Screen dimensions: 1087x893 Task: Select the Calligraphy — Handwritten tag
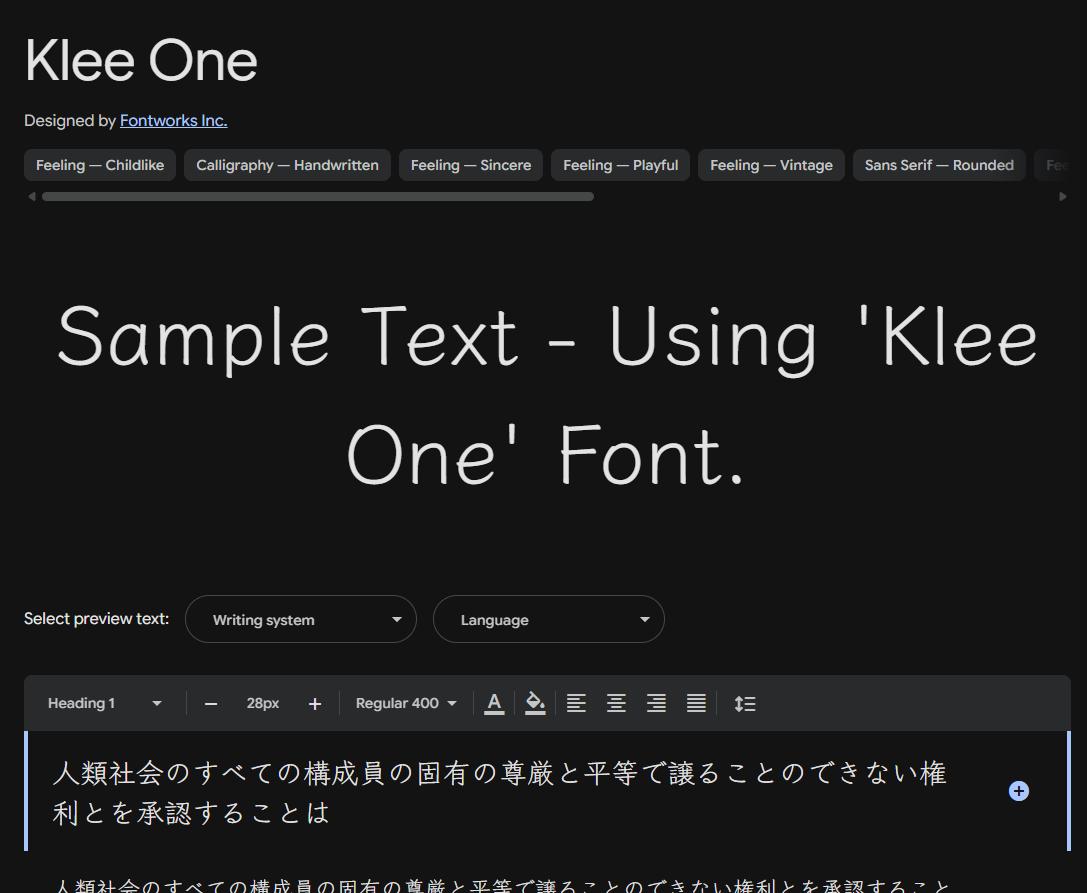coord(287,165)
